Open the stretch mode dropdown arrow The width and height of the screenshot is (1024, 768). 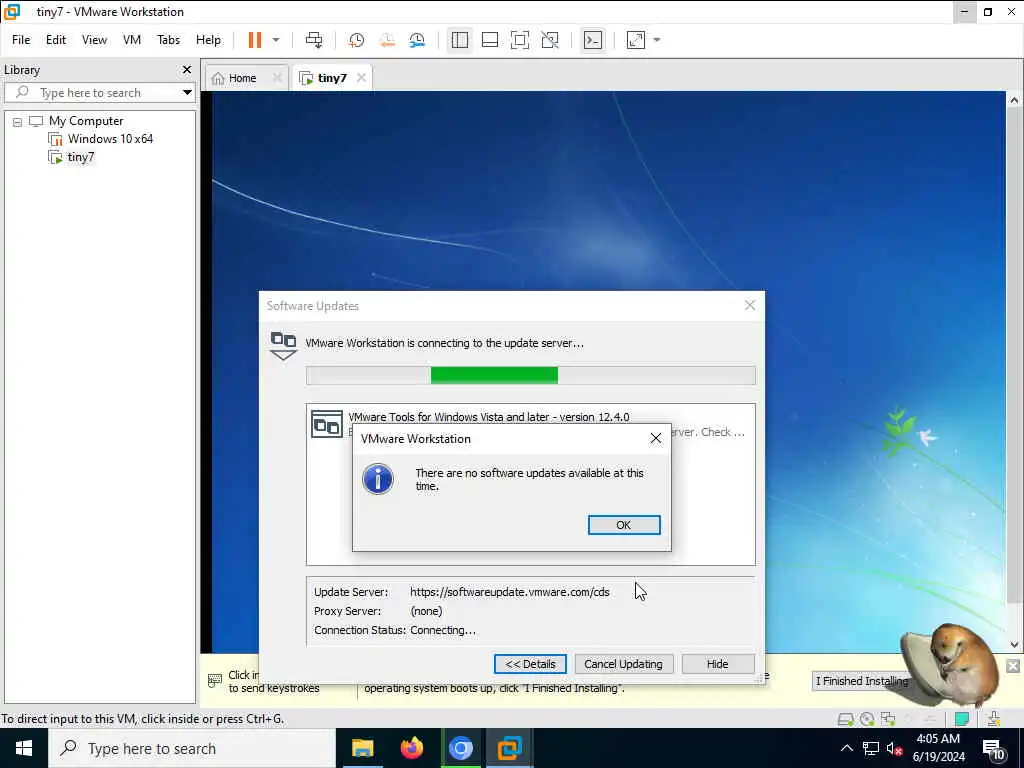click(657, 40)
